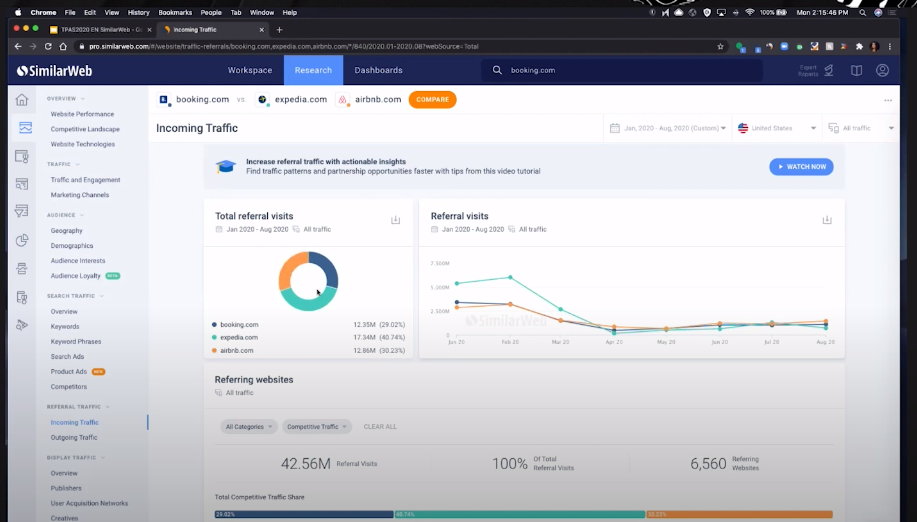Click the Clear All filters link

point(380,427)
